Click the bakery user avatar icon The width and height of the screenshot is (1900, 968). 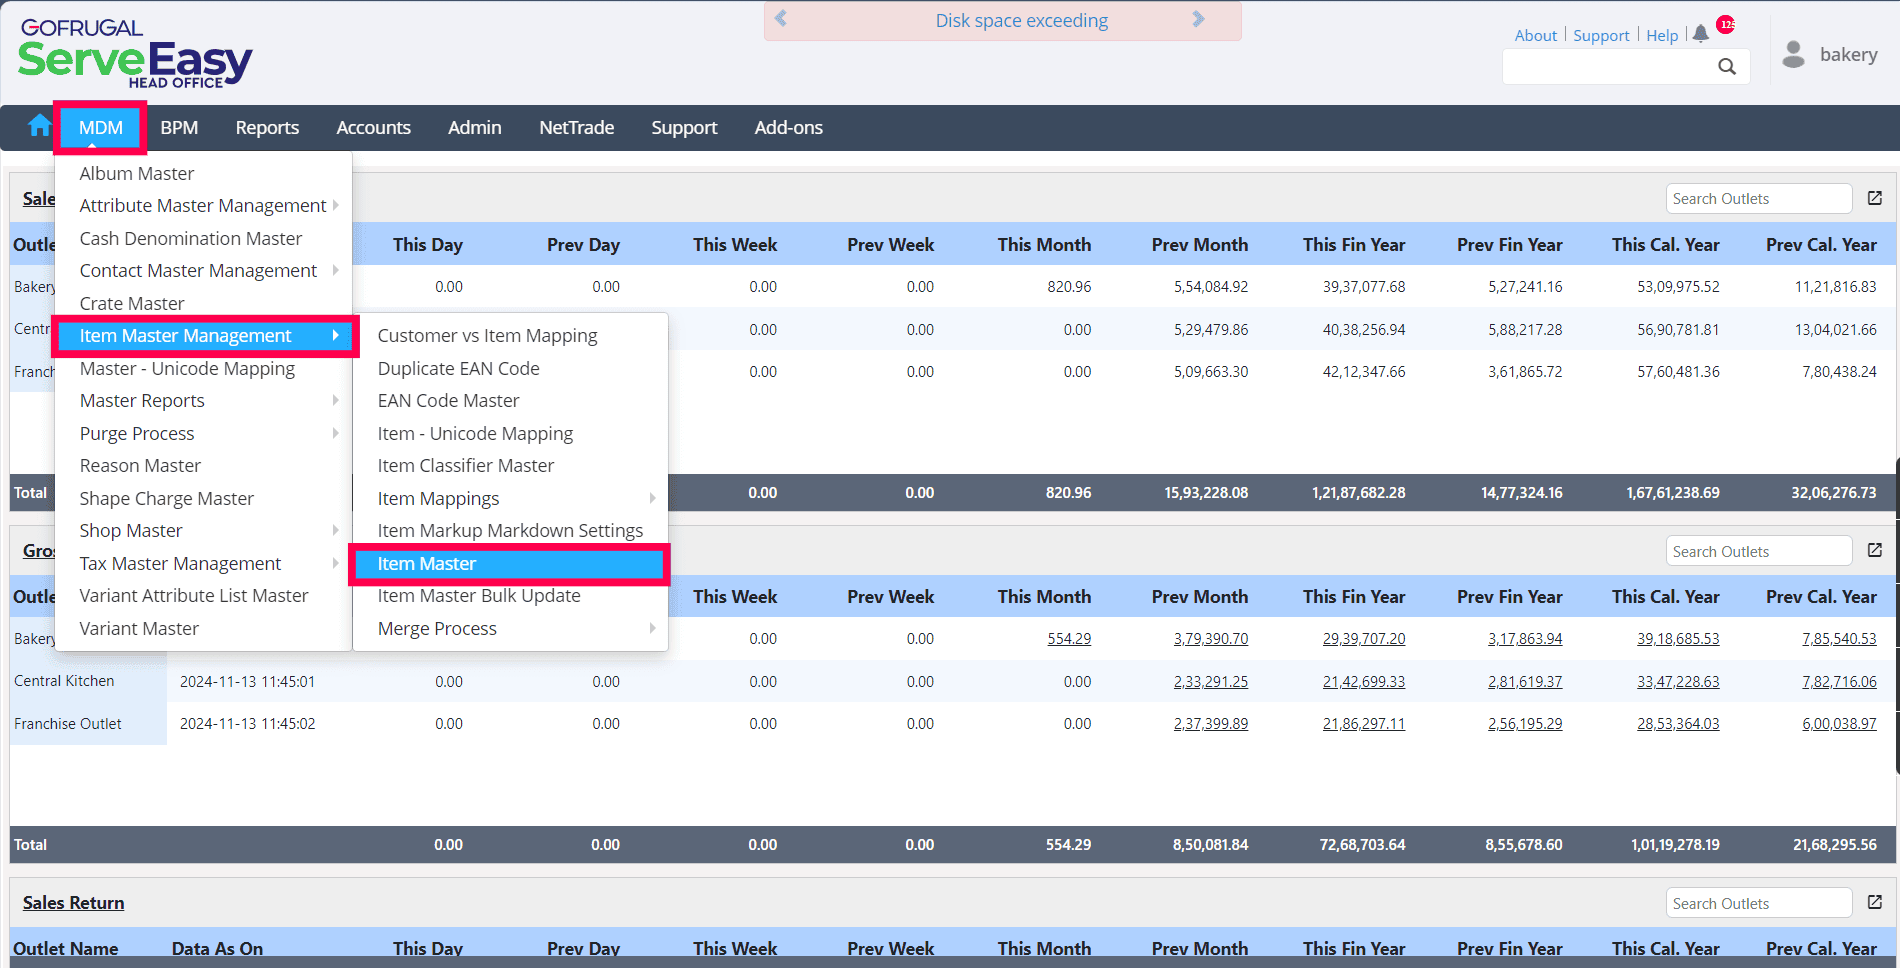coord(1794,55)
